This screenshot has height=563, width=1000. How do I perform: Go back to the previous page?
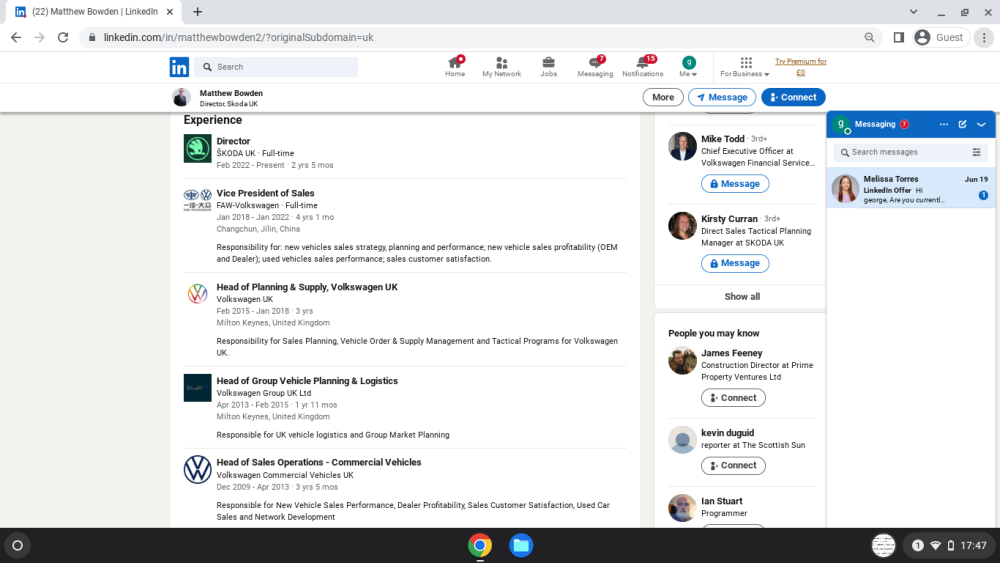pos(16,38)
